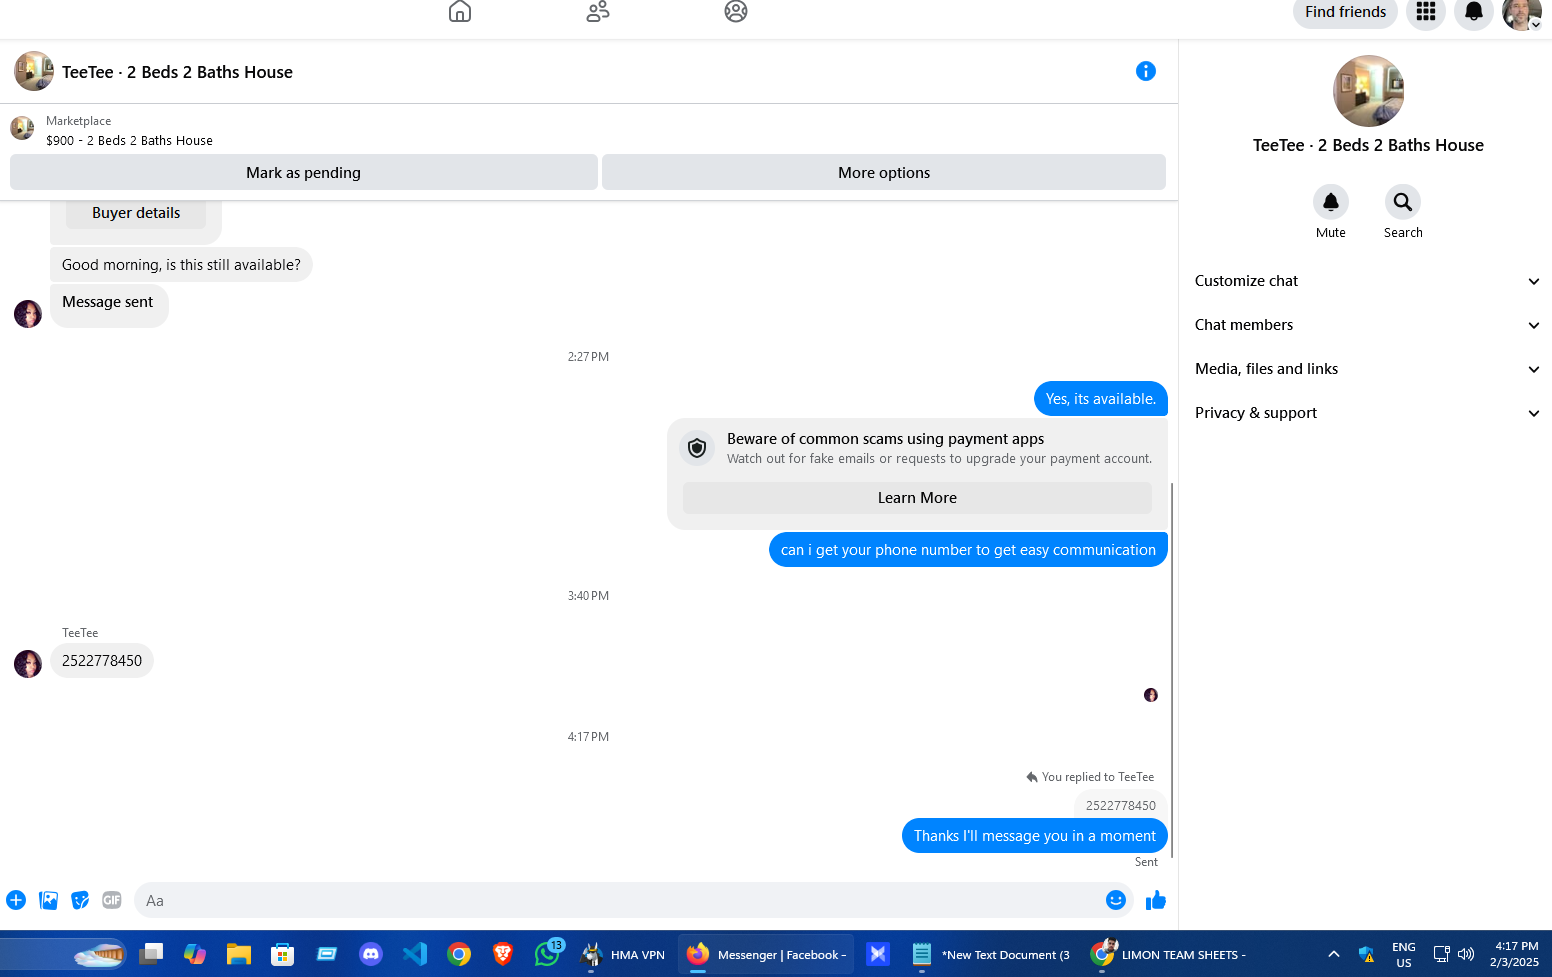Open TeeTee's large profile thumbnail in sidebar
This screenshot has height=977, width=1552.
(1368, 91)
